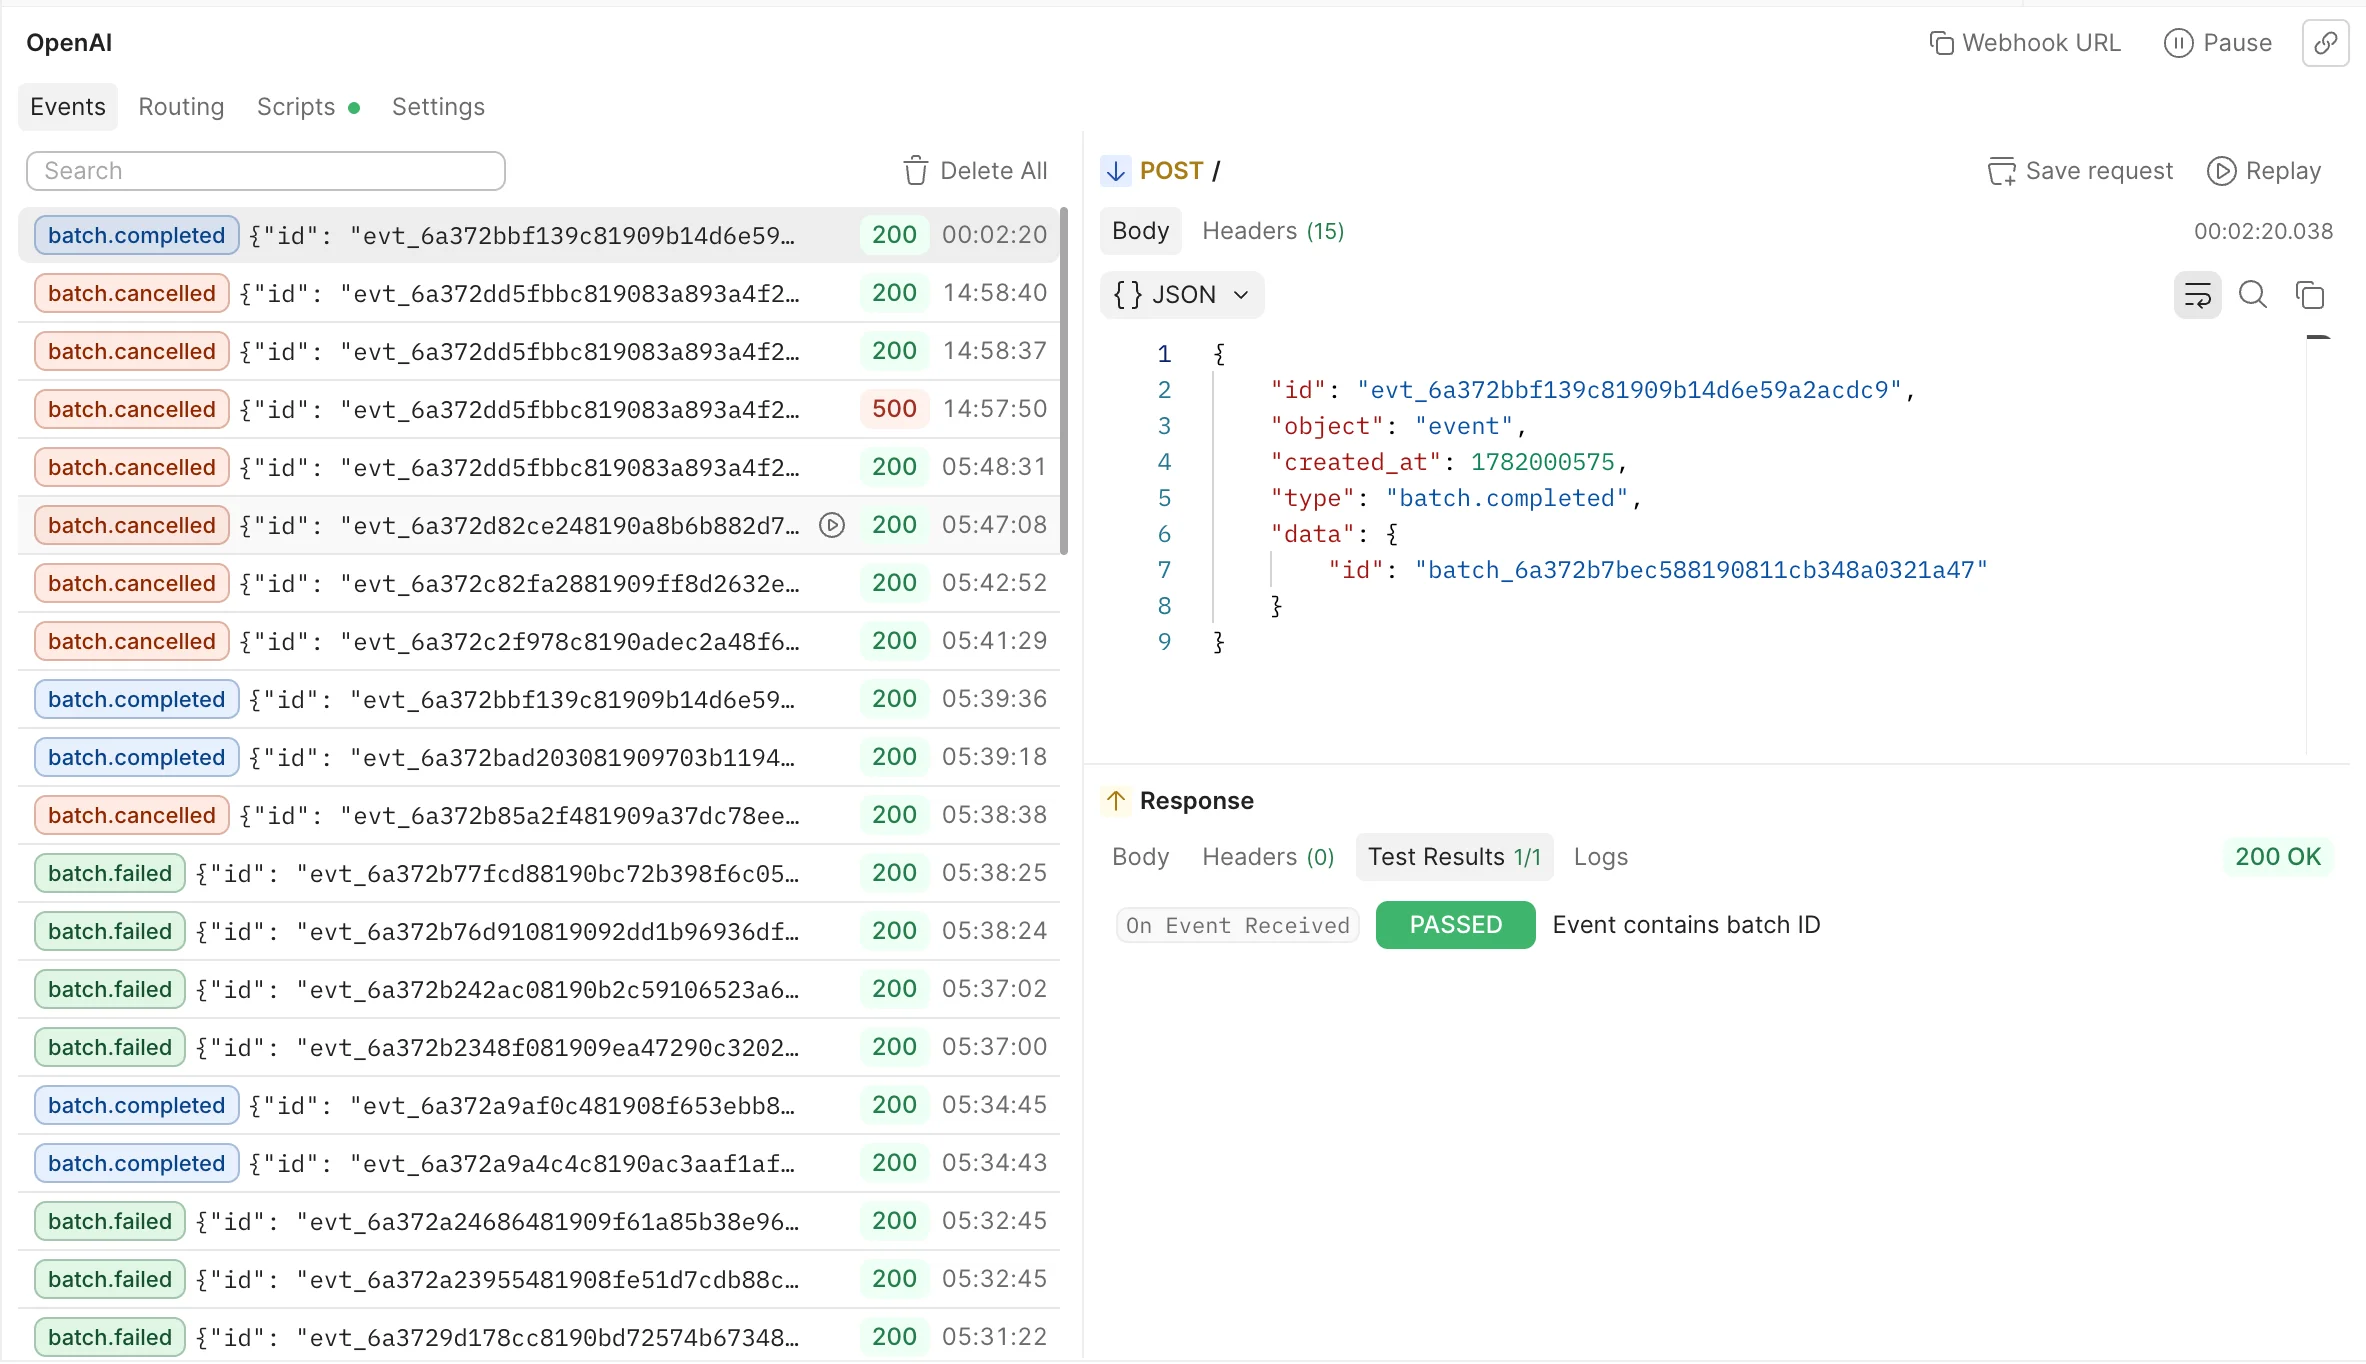Select the batch.failed event evt_6a372a24686481909f61a85b38e96
The width and height of the screenshot is (2366, 1364).
click(x=539, y=1221)
